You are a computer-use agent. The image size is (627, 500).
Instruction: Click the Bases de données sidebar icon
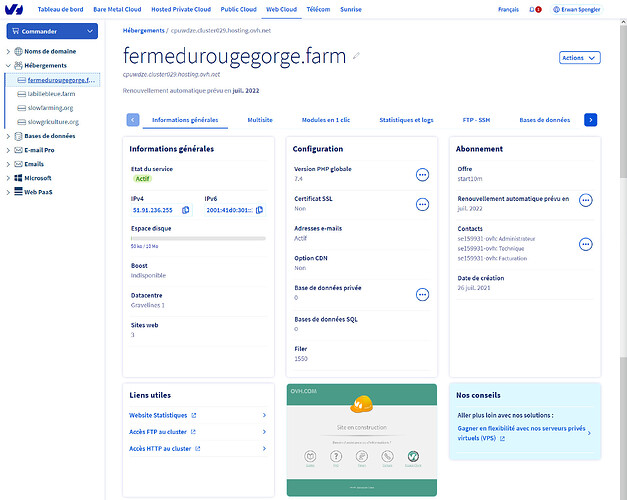[18, 136]
